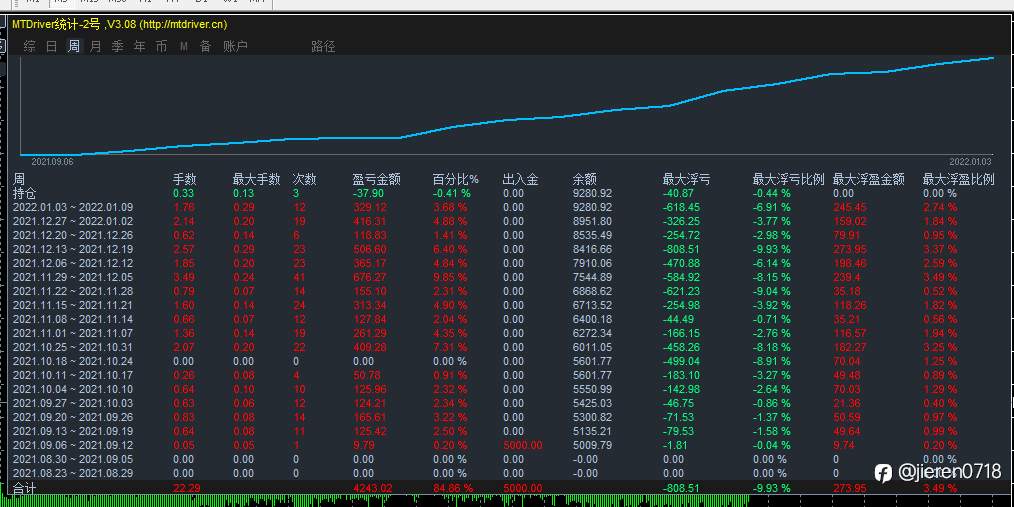
Task: Click the 最大手数 column header
Action: coord(257,179)
